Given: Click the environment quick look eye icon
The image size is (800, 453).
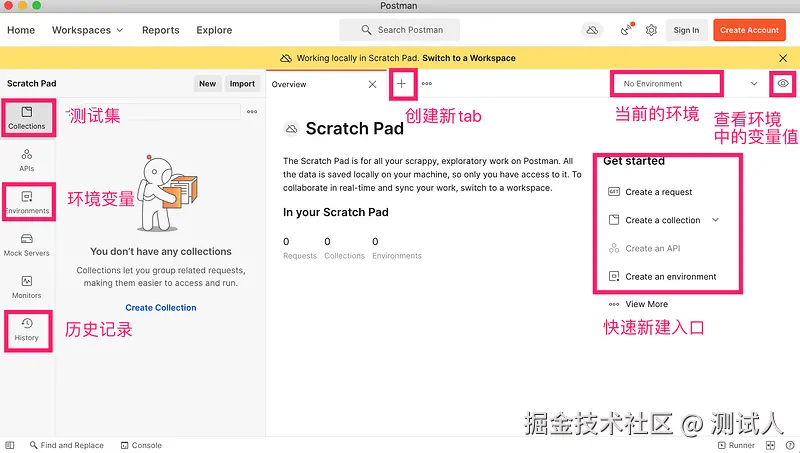Looking at the screenshot, I should [x=783, y=84].
